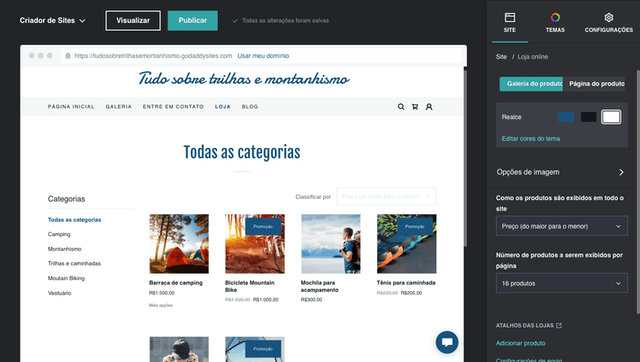Click the Visualizar button

tap(133, 20)
